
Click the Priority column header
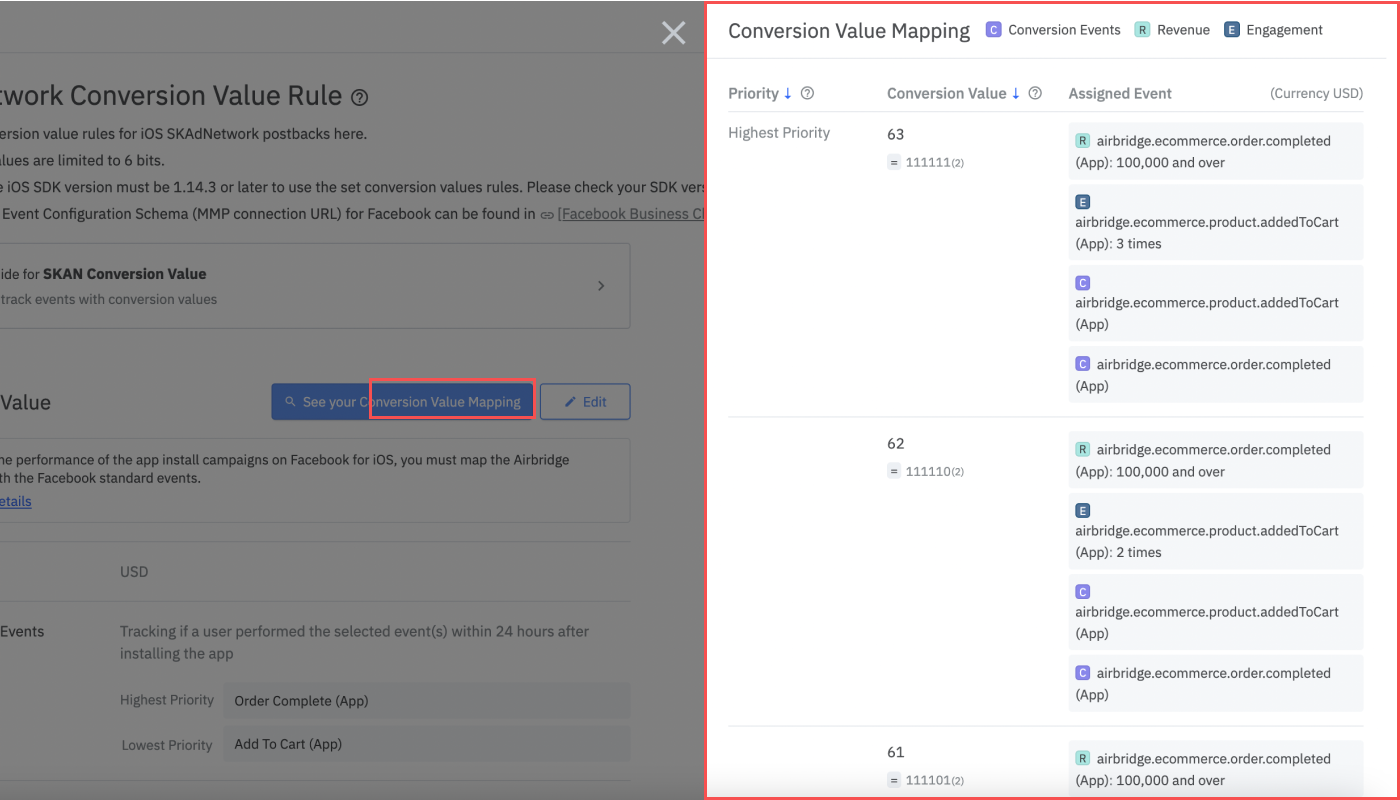(x=753, y=93)
